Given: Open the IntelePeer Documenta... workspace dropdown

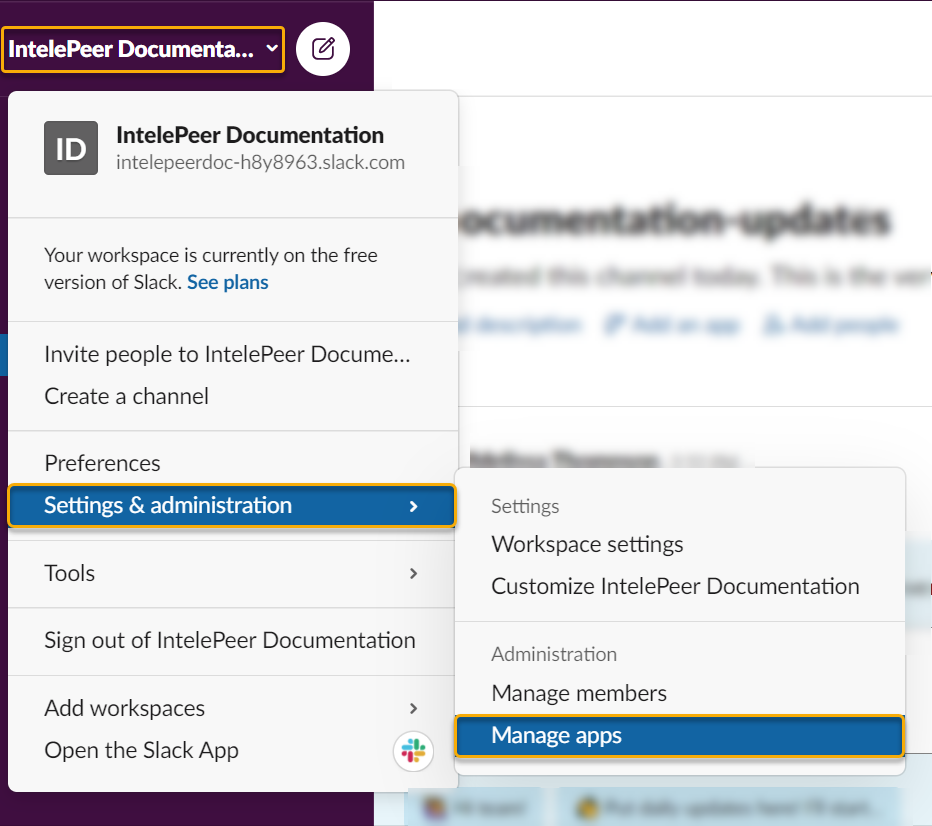Looking at the screenshot, I should tap(143, 49).
